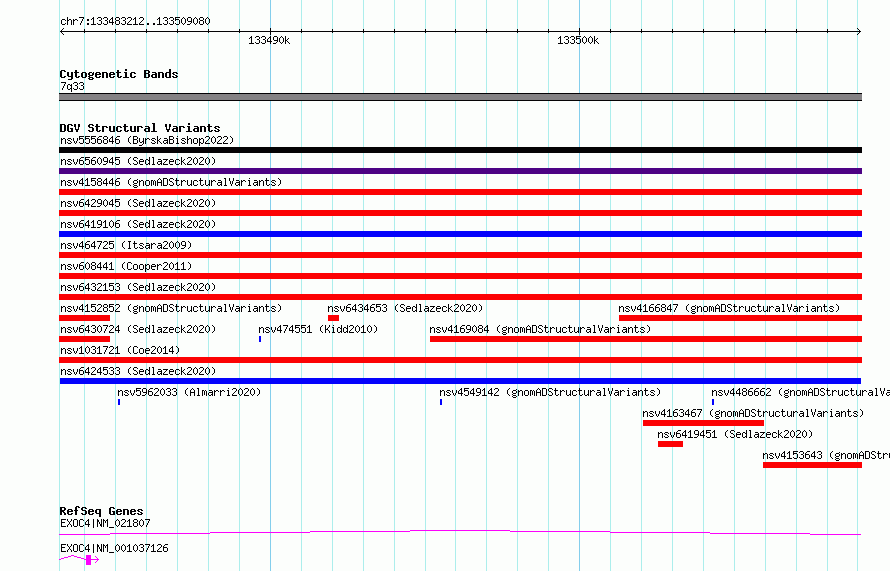The height and width of the screenshot is (571, 890).
Task: Select the small red nsv6434653 variant bar
Action: tap(333, 318)
